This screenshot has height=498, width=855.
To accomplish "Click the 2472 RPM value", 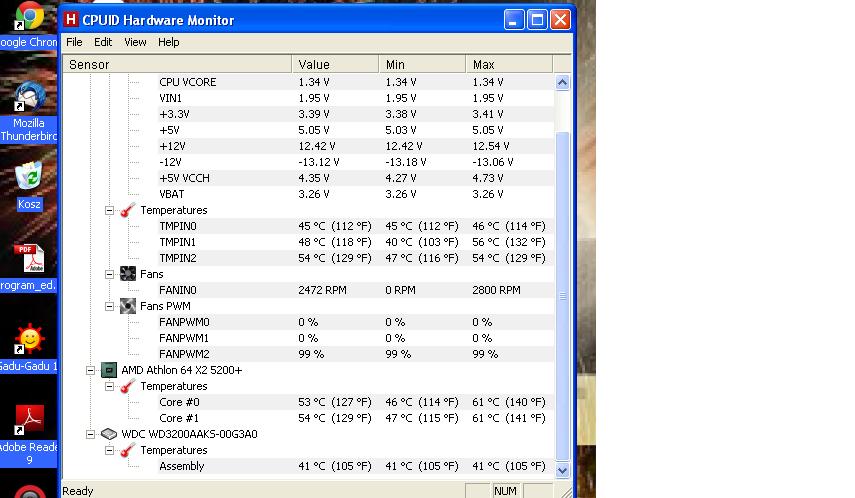I will point(322,290).
